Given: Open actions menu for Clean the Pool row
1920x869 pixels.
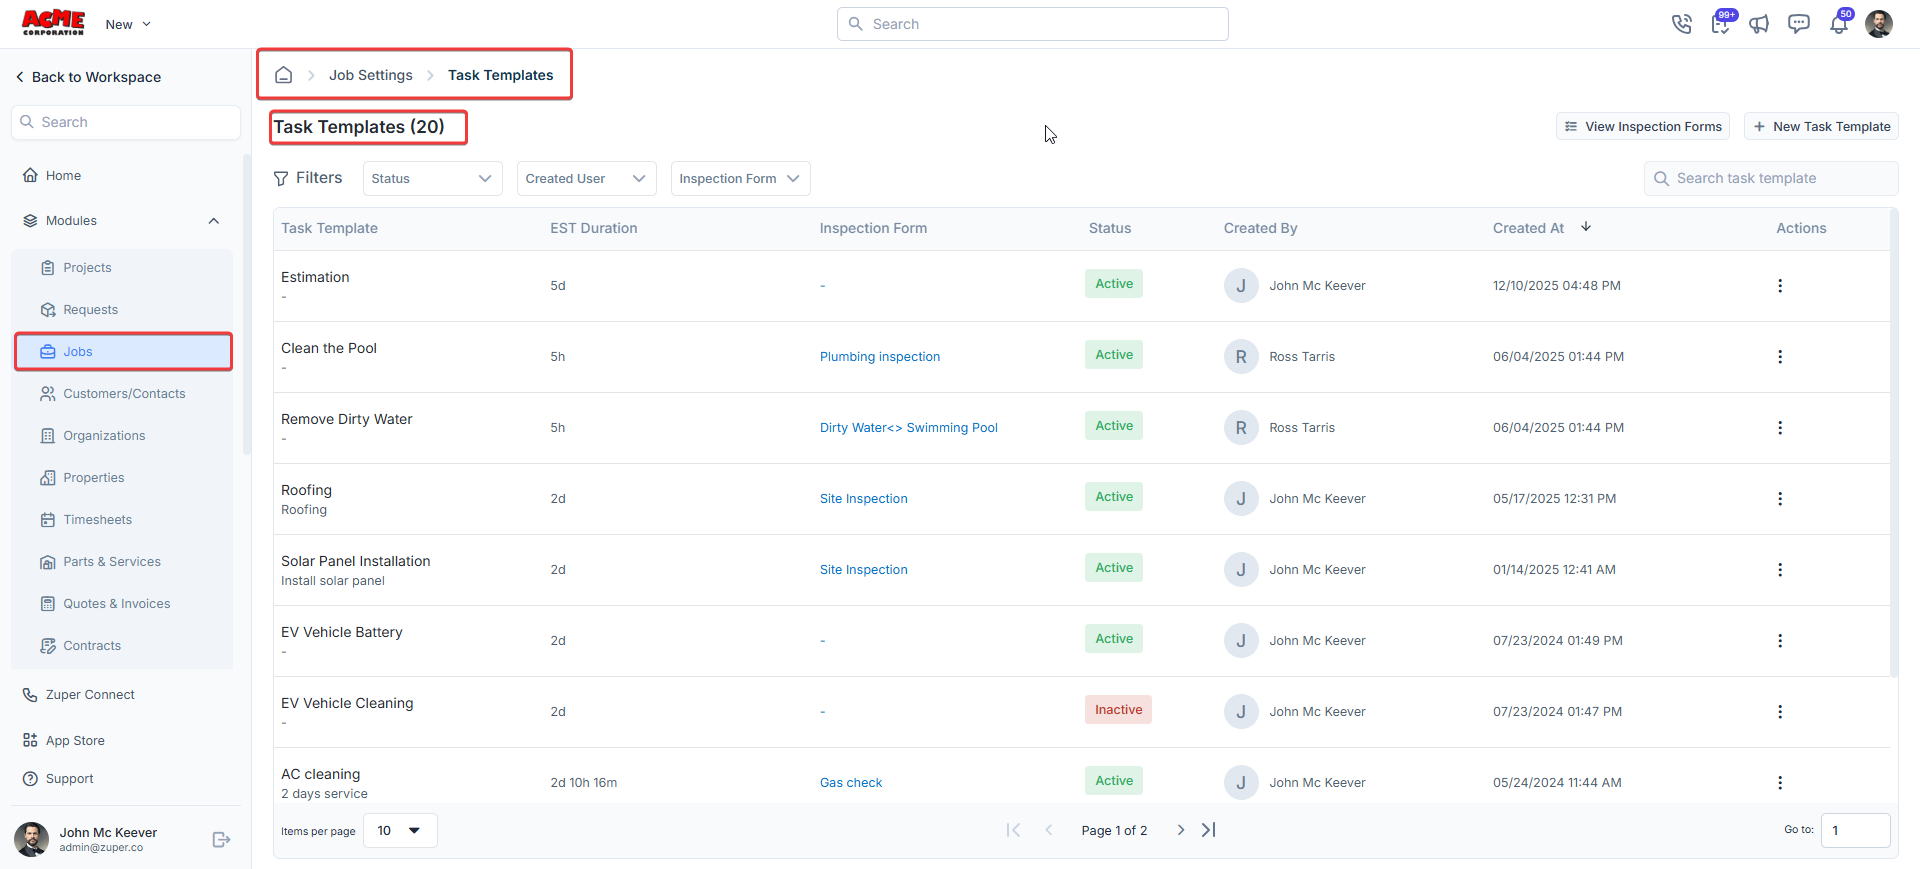Looking at the screenshot, I should pyautogui.click(x=1780, y=357).
